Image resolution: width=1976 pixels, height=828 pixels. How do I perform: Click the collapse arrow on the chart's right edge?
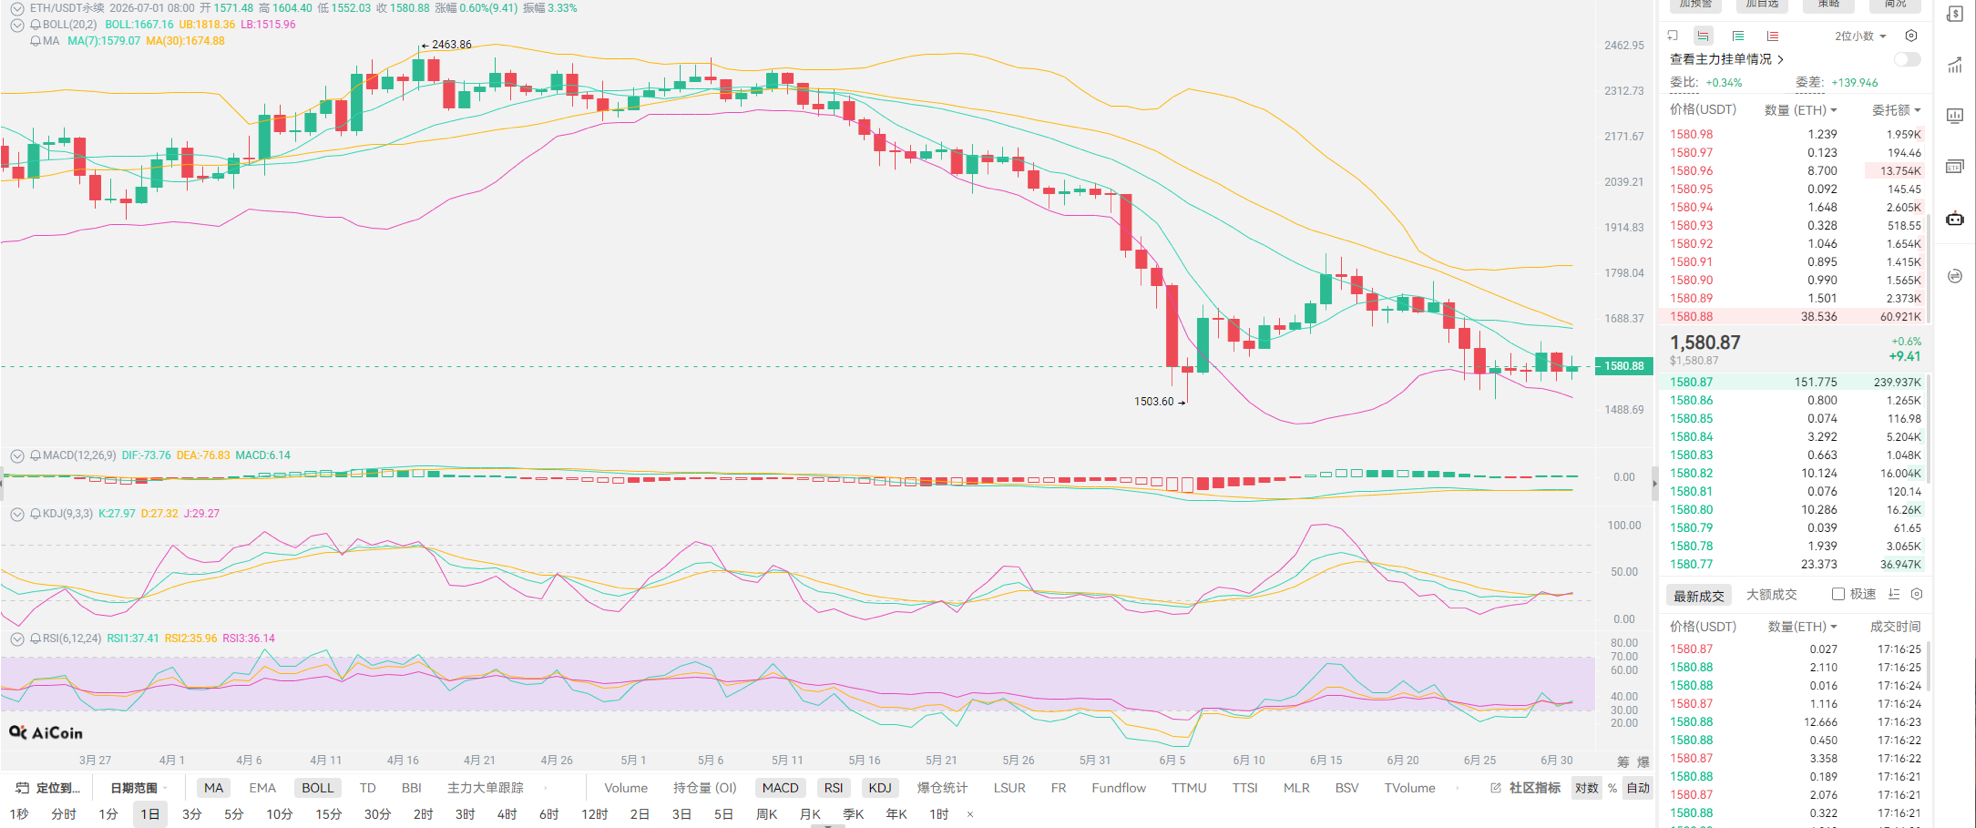1654,484
